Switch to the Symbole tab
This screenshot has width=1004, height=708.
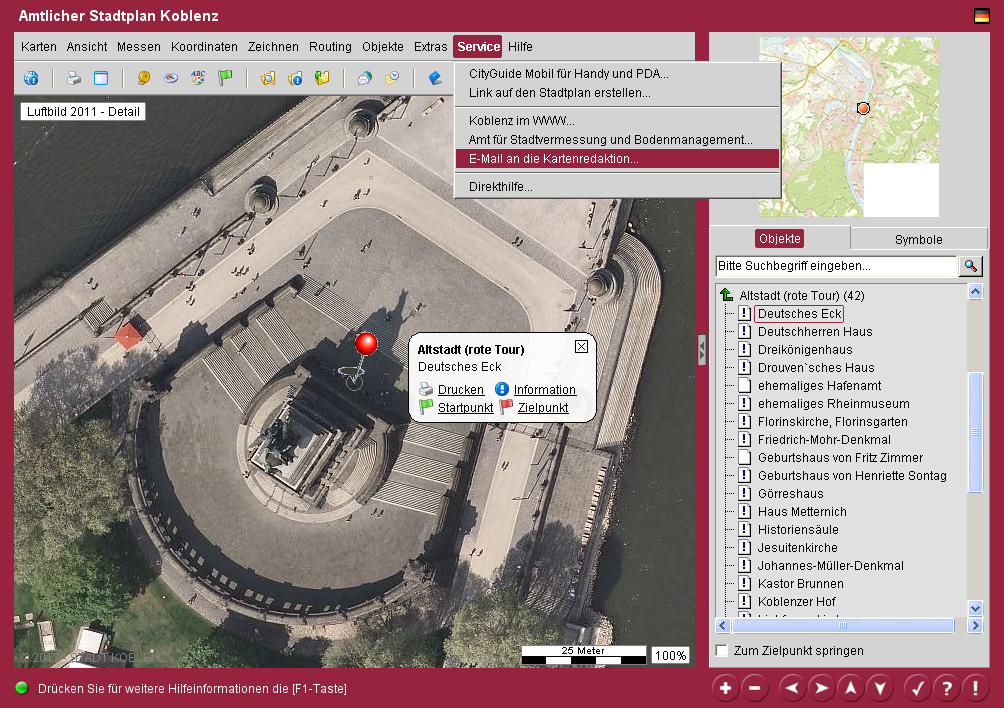coord(917,239)
